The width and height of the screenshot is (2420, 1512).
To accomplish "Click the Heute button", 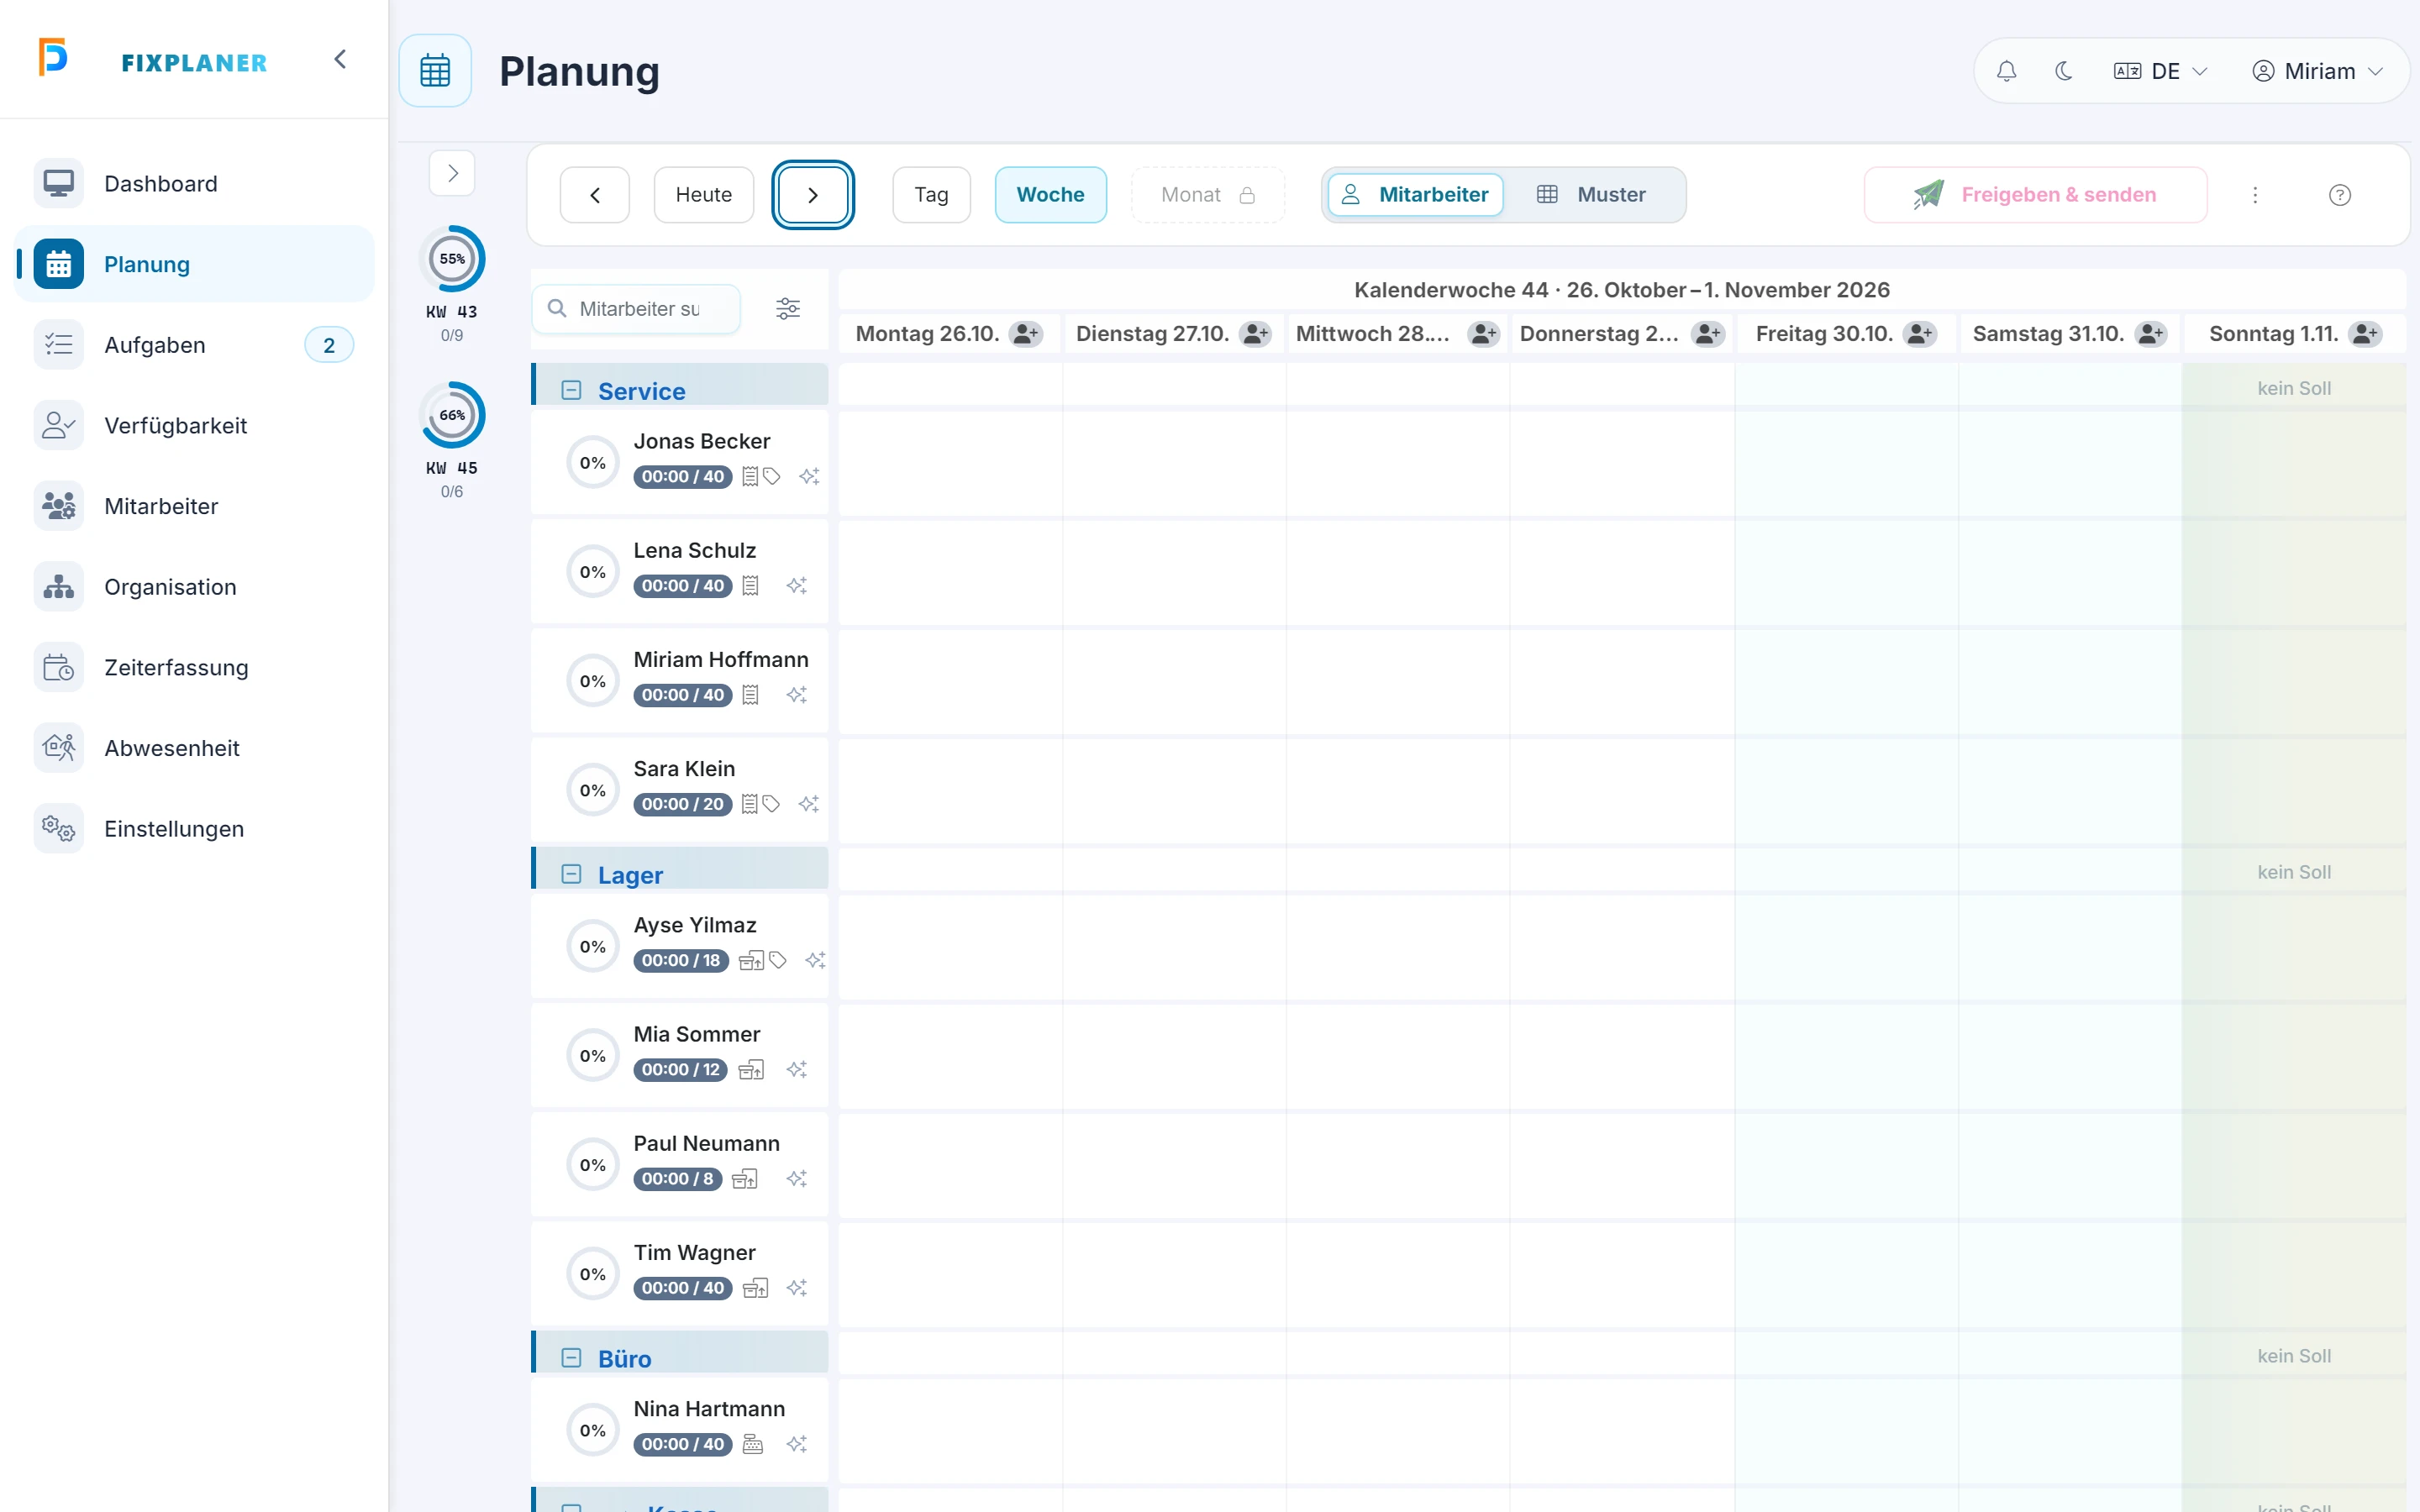I will pos(703,195).
